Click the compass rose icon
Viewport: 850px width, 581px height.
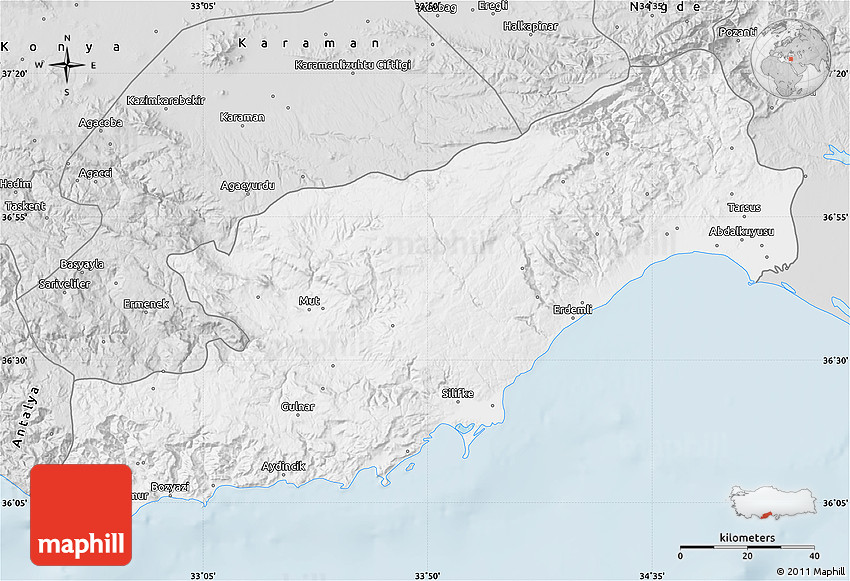pyautogui.click(x=67, y=65)
